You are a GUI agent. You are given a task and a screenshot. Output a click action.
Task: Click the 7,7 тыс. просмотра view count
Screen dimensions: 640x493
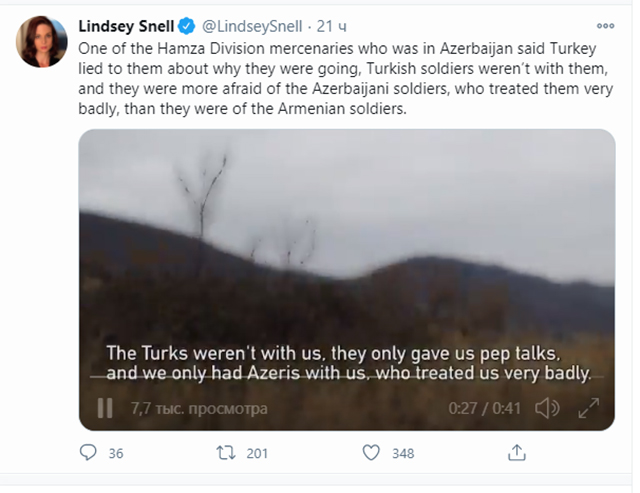pos(199,408)
